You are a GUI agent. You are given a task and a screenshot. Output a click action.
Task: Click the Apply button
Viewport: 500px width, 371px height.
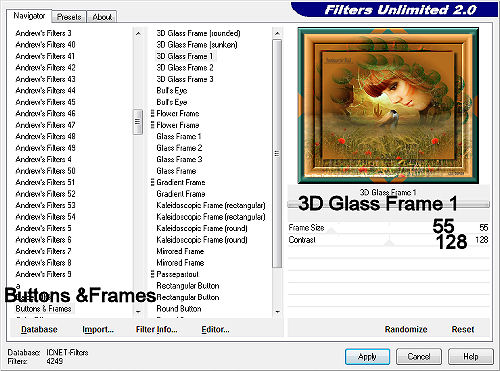point(367,357)
